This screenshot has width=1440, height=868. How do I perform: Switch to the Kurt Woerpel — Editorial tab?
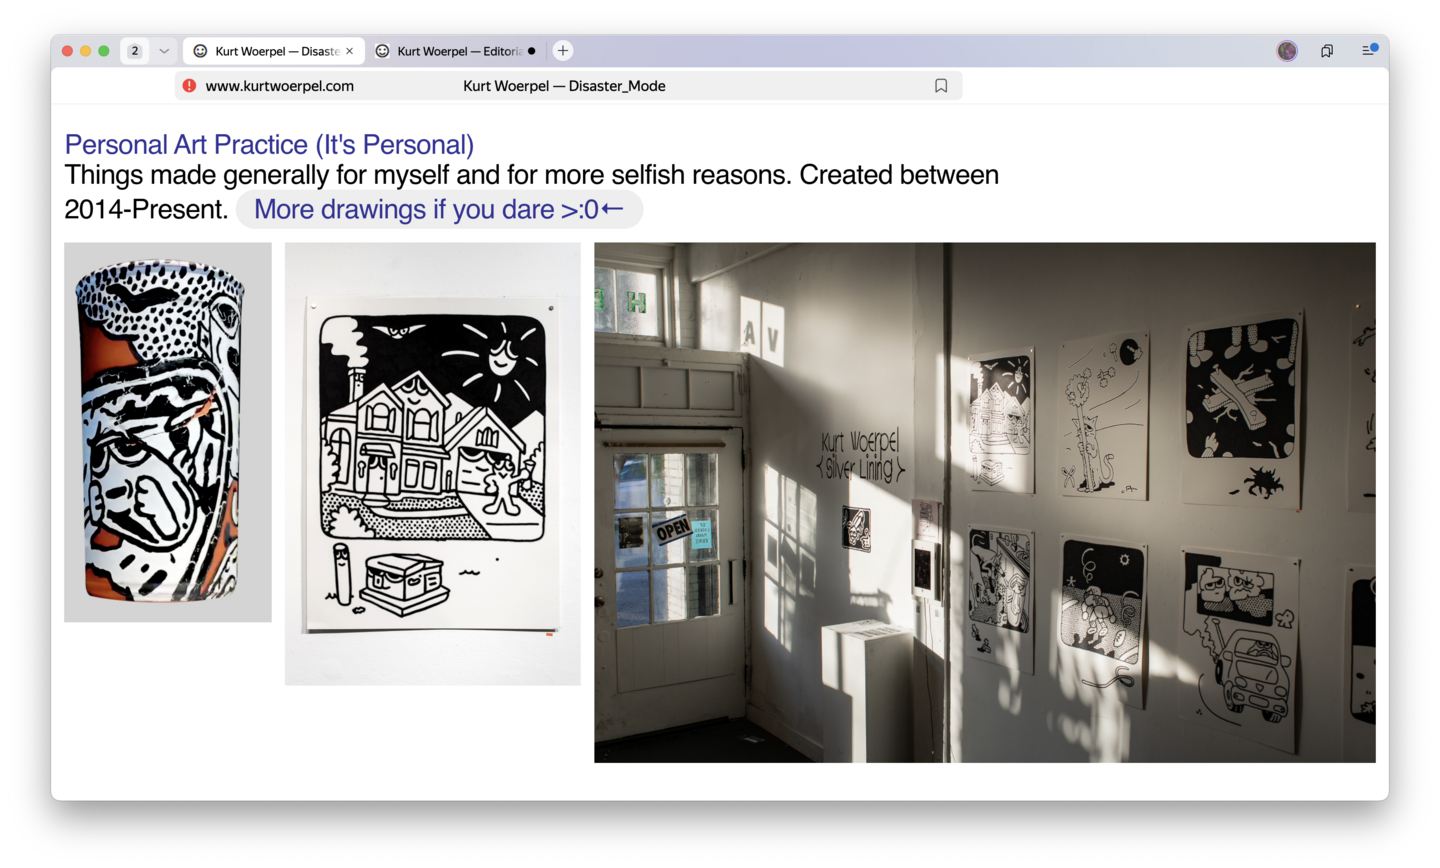pos(456,51)
